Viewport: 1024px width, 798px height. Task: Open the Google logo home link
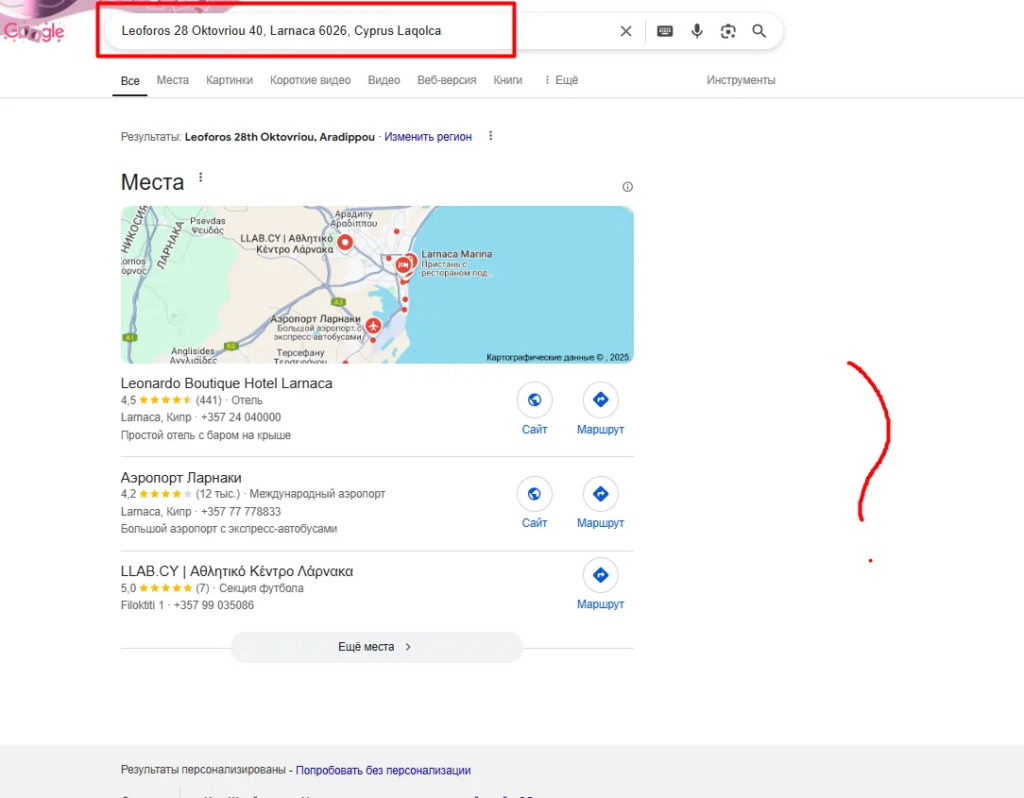coord(34,31)
